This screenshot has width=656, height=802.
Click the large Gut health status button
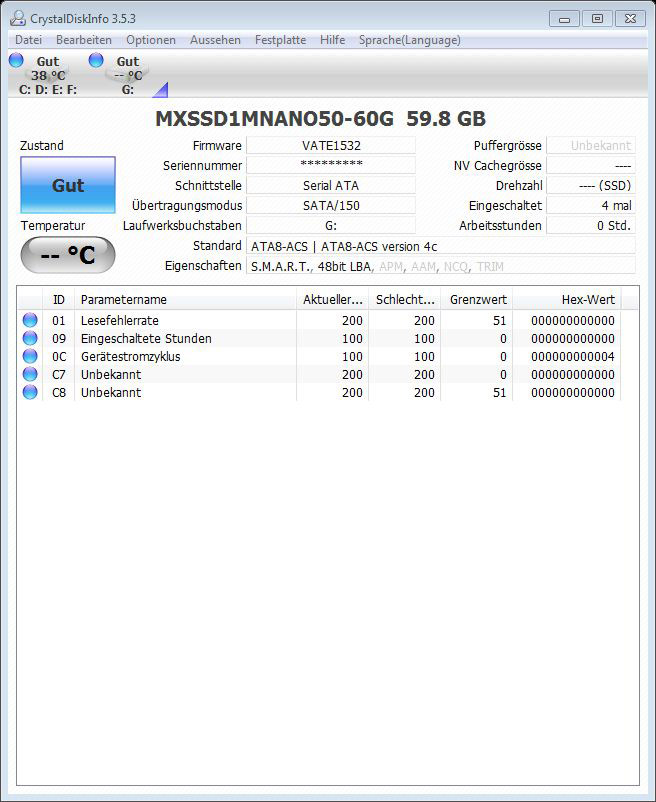pyautogui.click(x=68, y=185)
